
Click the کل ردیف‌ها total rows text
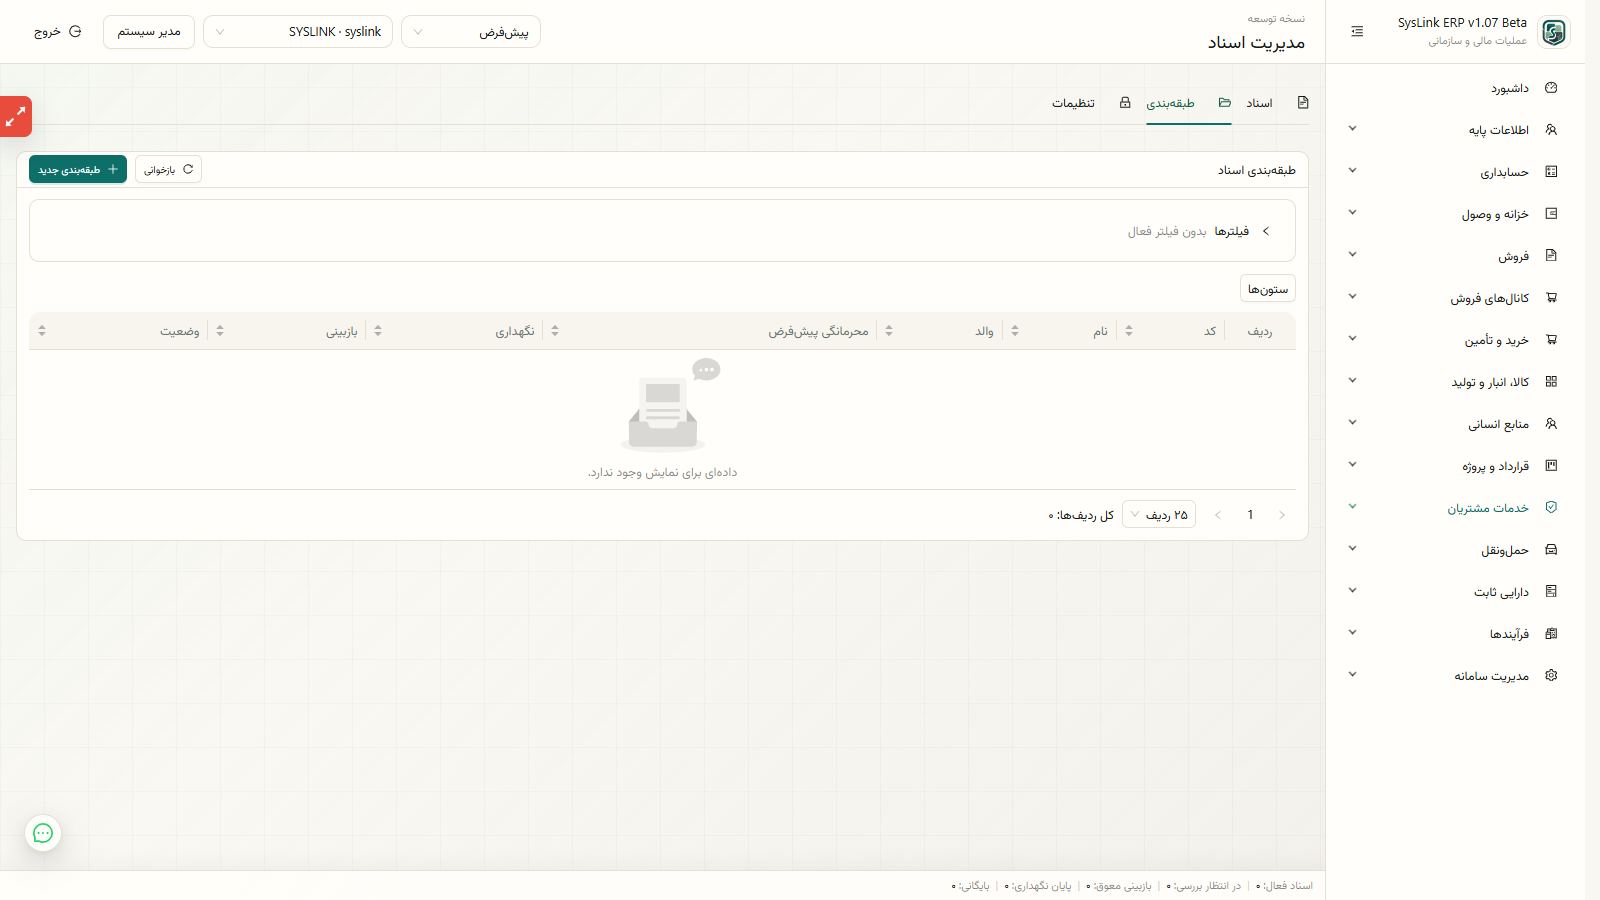[1081, 515]
